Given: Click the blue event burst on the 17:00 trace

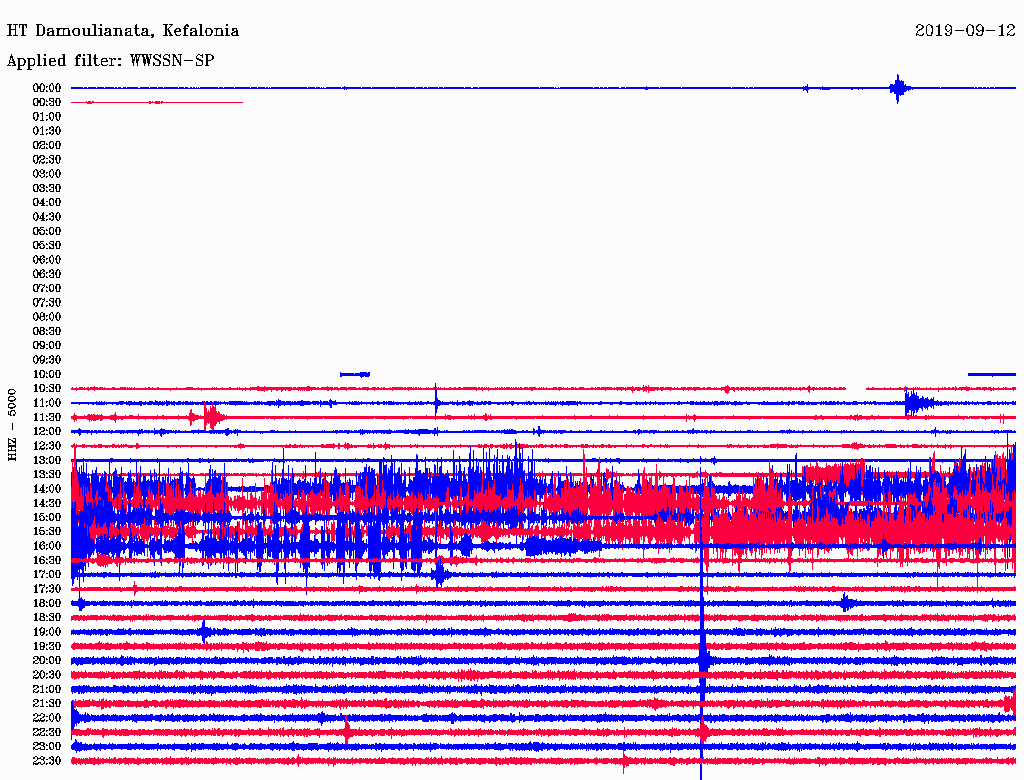Looking at the screenshot, I should coord(440,574).
